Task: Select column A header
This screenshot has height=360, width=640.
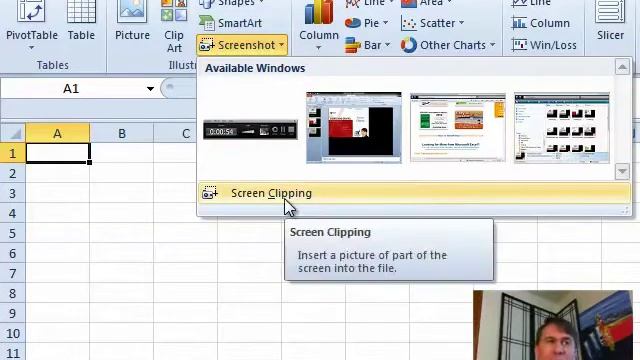Action: coord(58,133)
